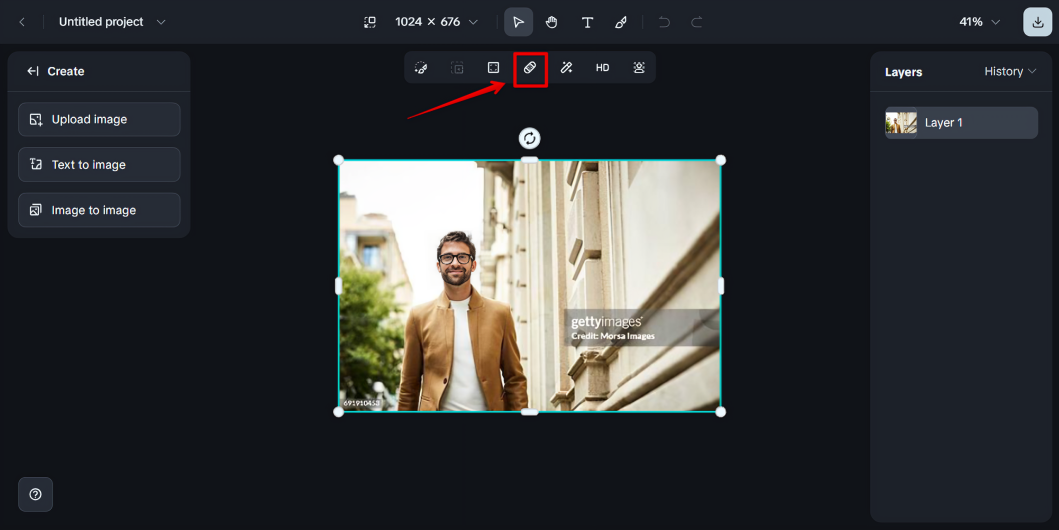Expand the History dropdown
Screen dimensions: 1059x530
point(1010,71)
